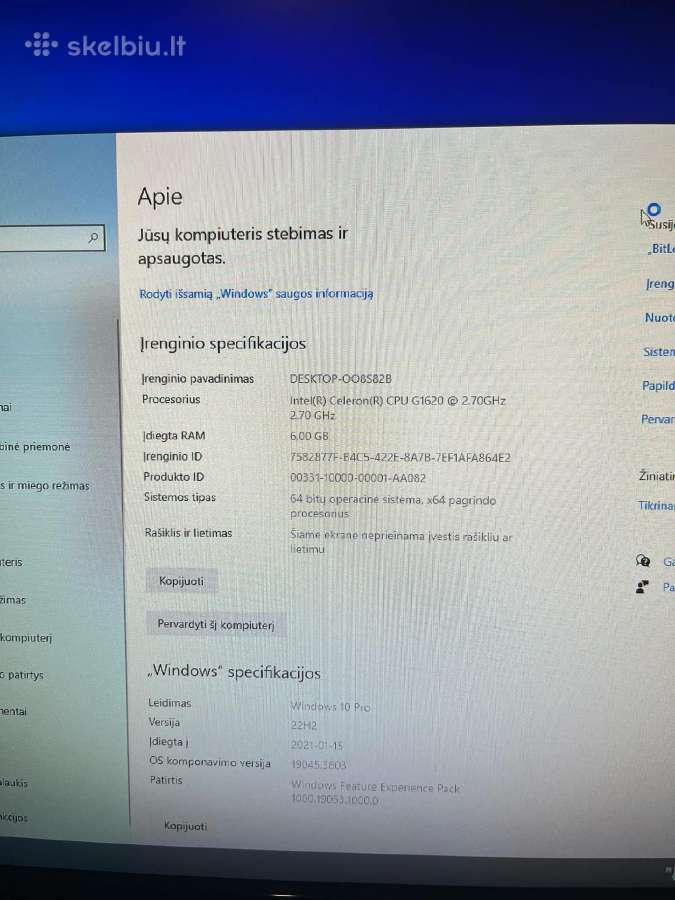This screenshot has width=675, height=900.
Task: Open the Papild… related link on the right
Action: click(658, 386)
